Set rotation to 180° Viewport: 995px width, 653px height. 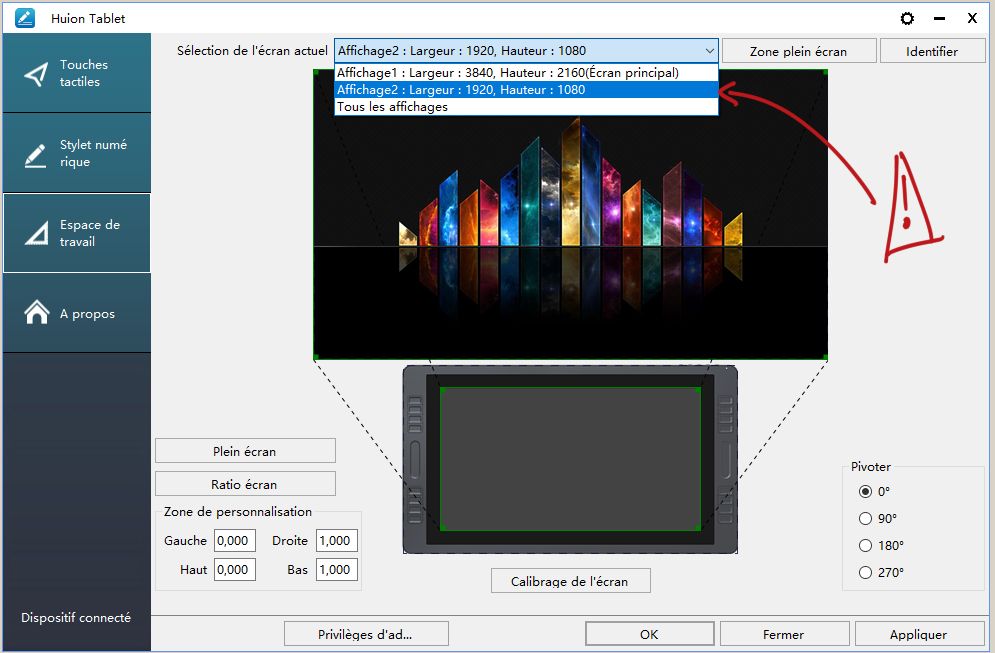pyautogui.click(x=866, y=545)
